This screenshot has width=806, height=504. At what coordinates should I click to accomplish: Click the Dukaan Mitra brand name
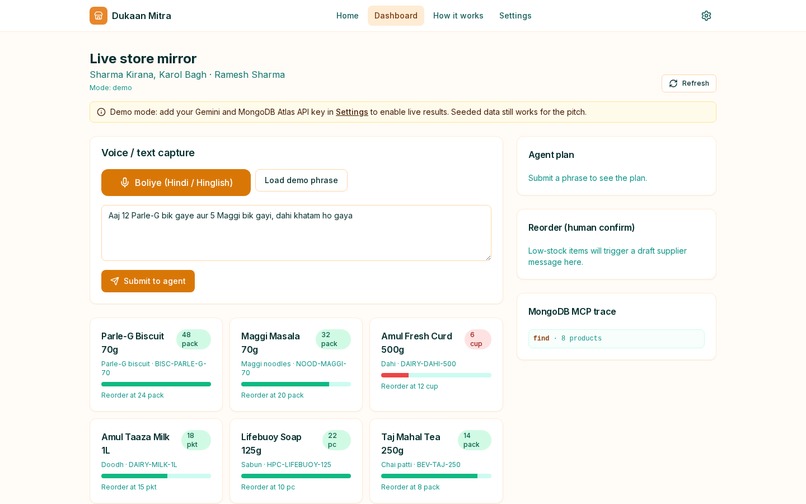(141, 16)
